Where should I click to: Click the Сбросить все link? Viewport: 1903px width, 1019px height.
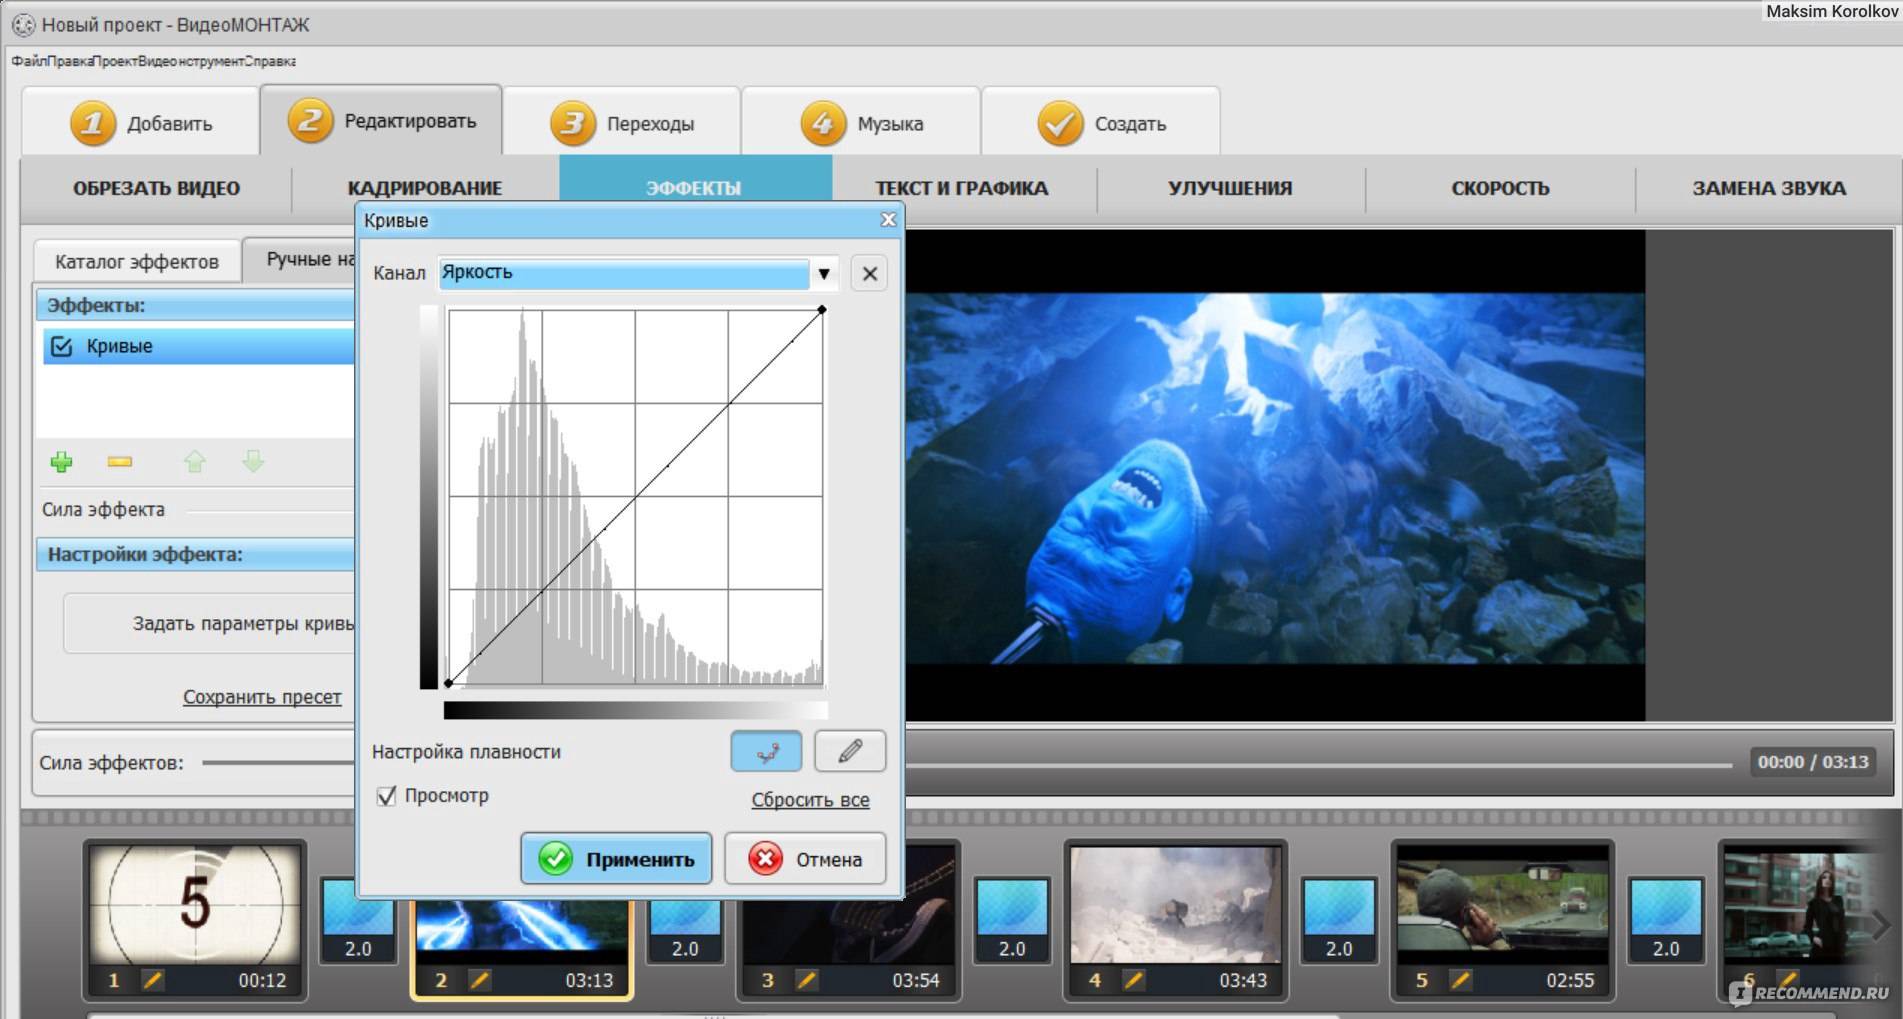tap(810, 800)
